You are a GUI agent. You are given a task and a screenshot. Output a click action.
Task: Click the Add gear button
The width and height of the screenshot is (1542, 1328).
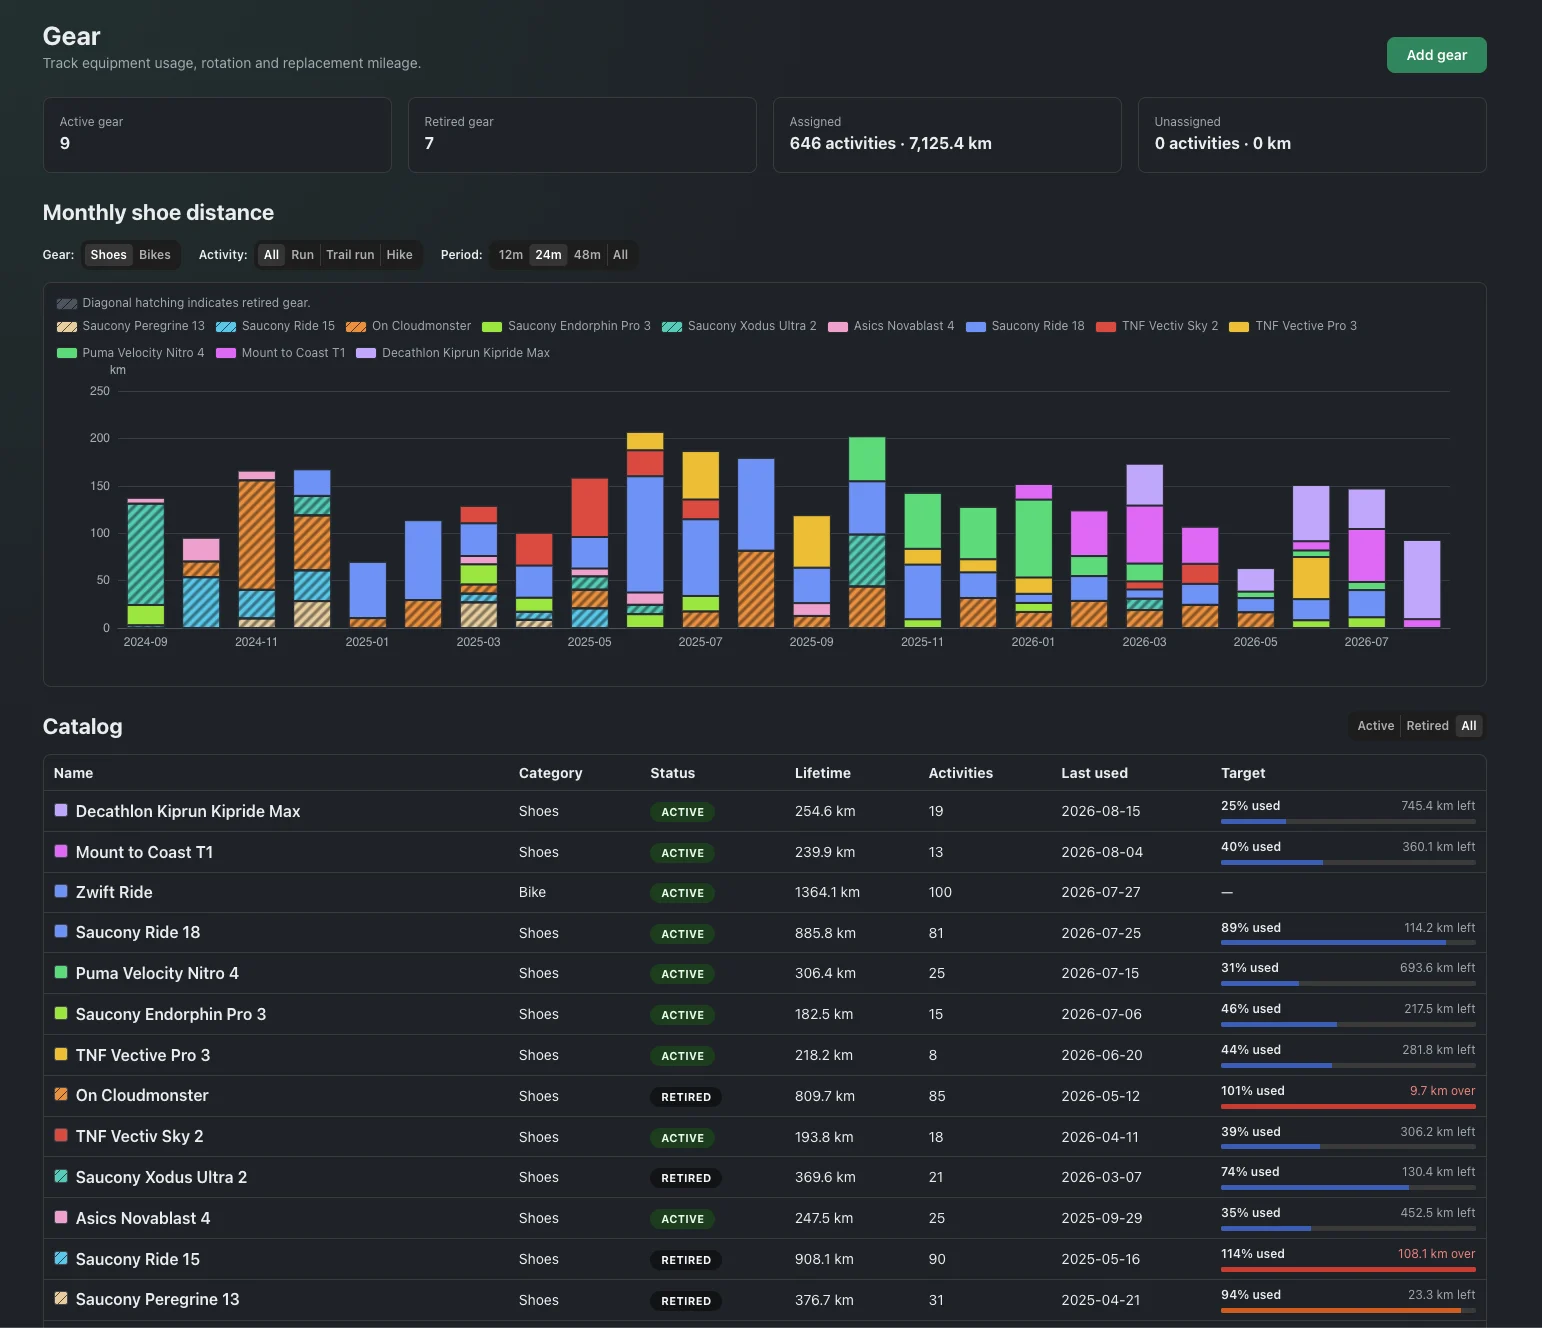pos(1436,55)
